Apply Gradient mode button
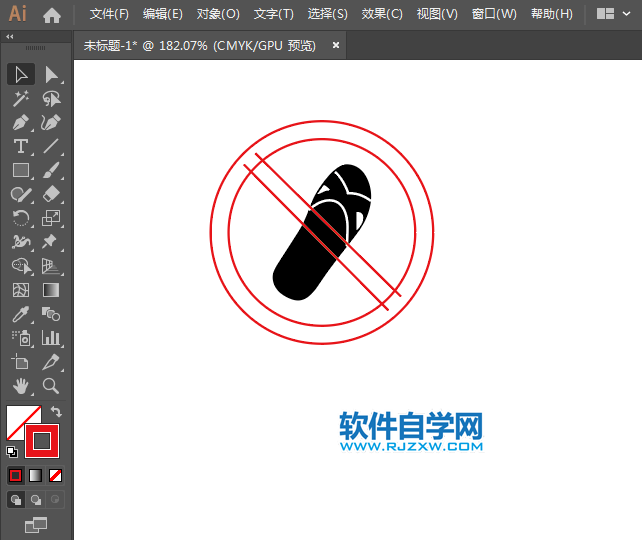Viewport: 642px width, 540px height. tap(36, 476)
